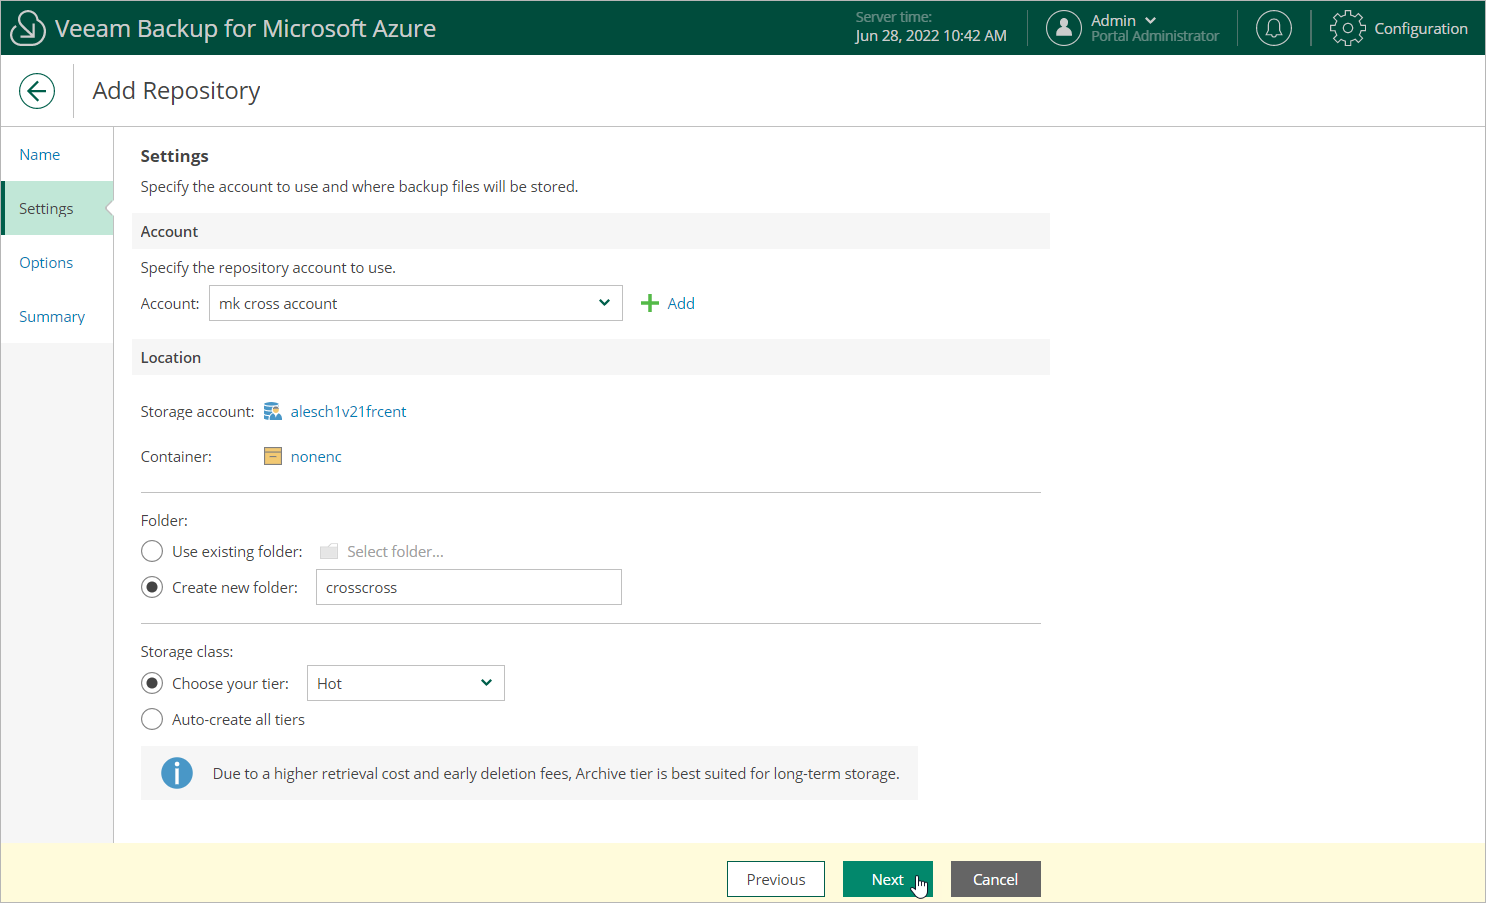Select Create new folder radio button

(152, 587)
